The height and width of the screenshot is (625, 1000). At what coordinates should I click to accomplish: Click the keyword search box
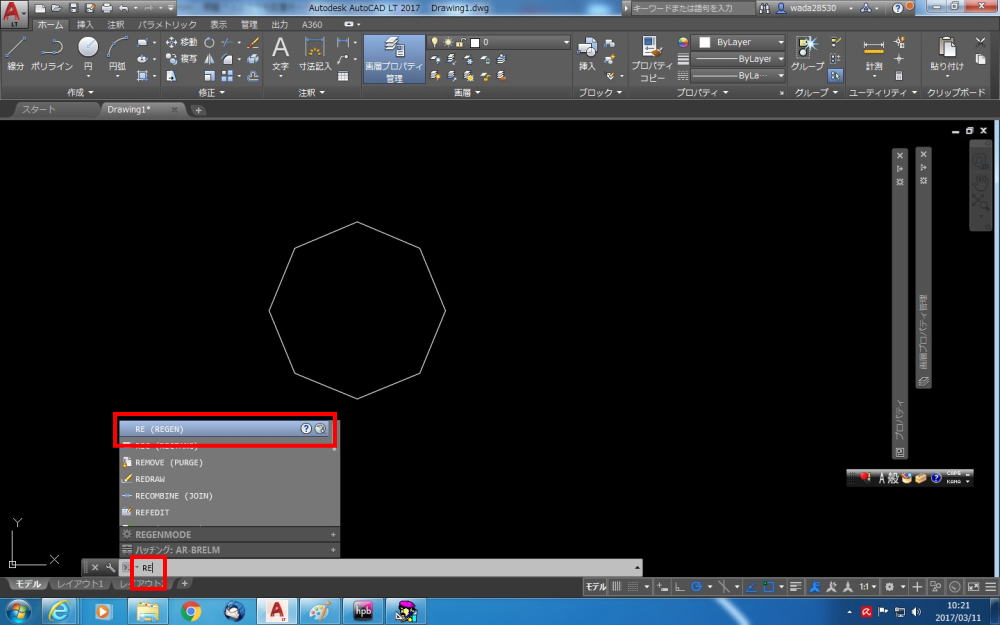click(691, 8)
